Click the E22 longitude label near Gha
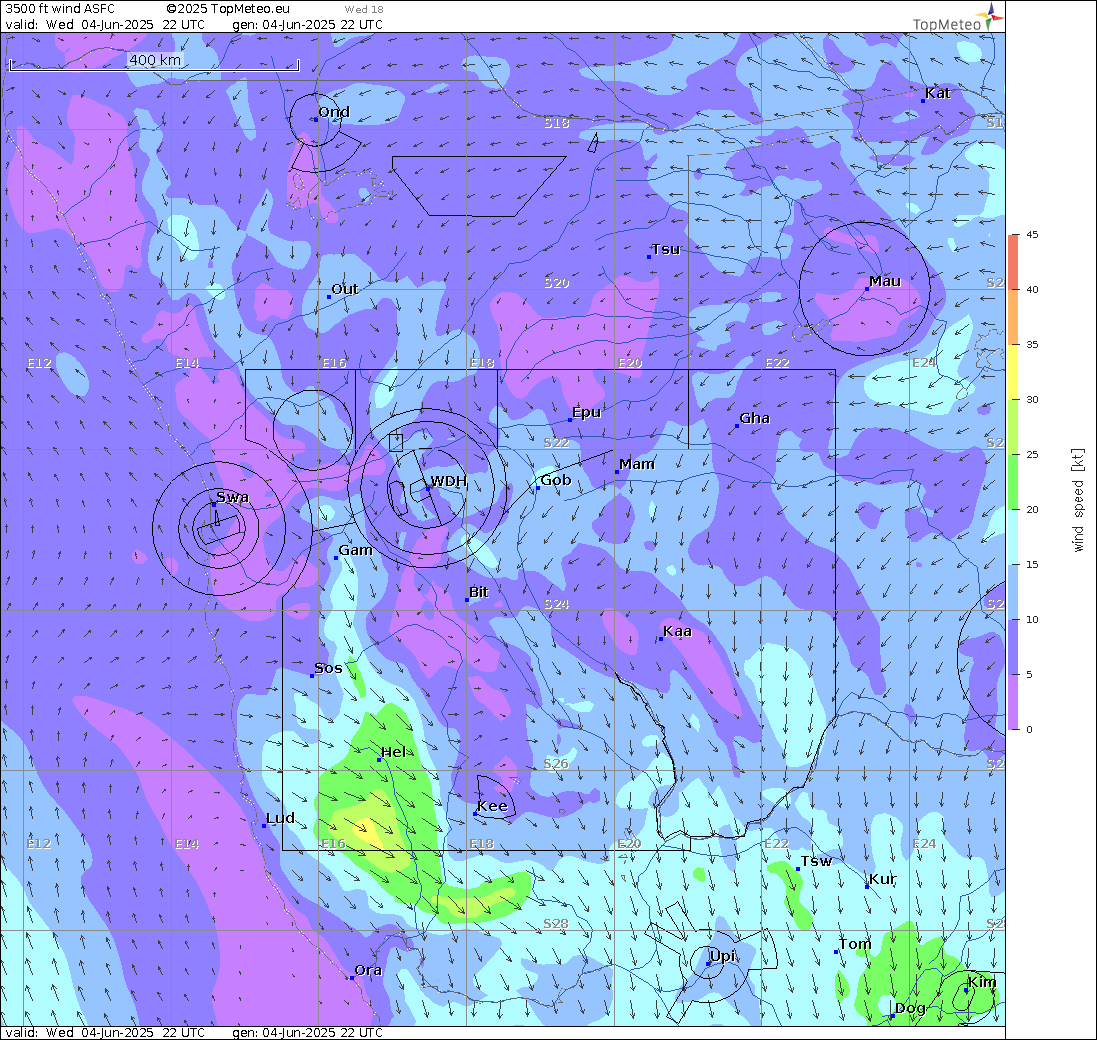This screenshot has height=1040, width=1097. click(x=777, y=363)
